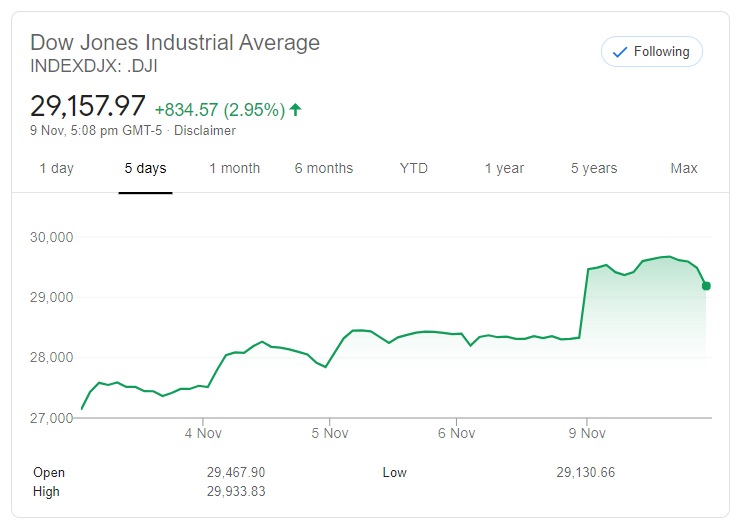Switch to the 1 day tab
Viewport: 739px width, 526px height.
[x=57, y=168]
